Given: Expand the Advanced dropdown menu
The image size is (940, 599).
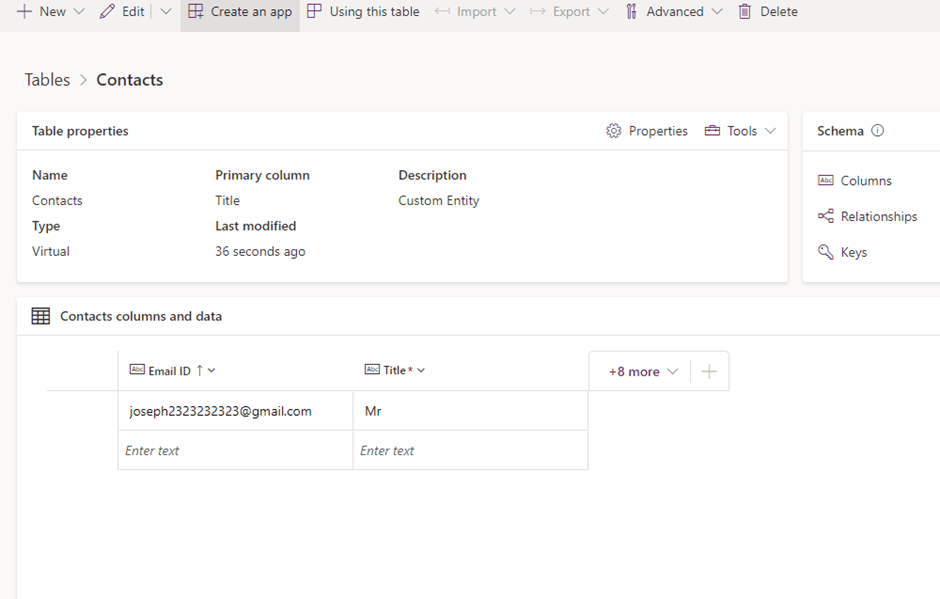Looking at the screenshot, I should [673, 12].
